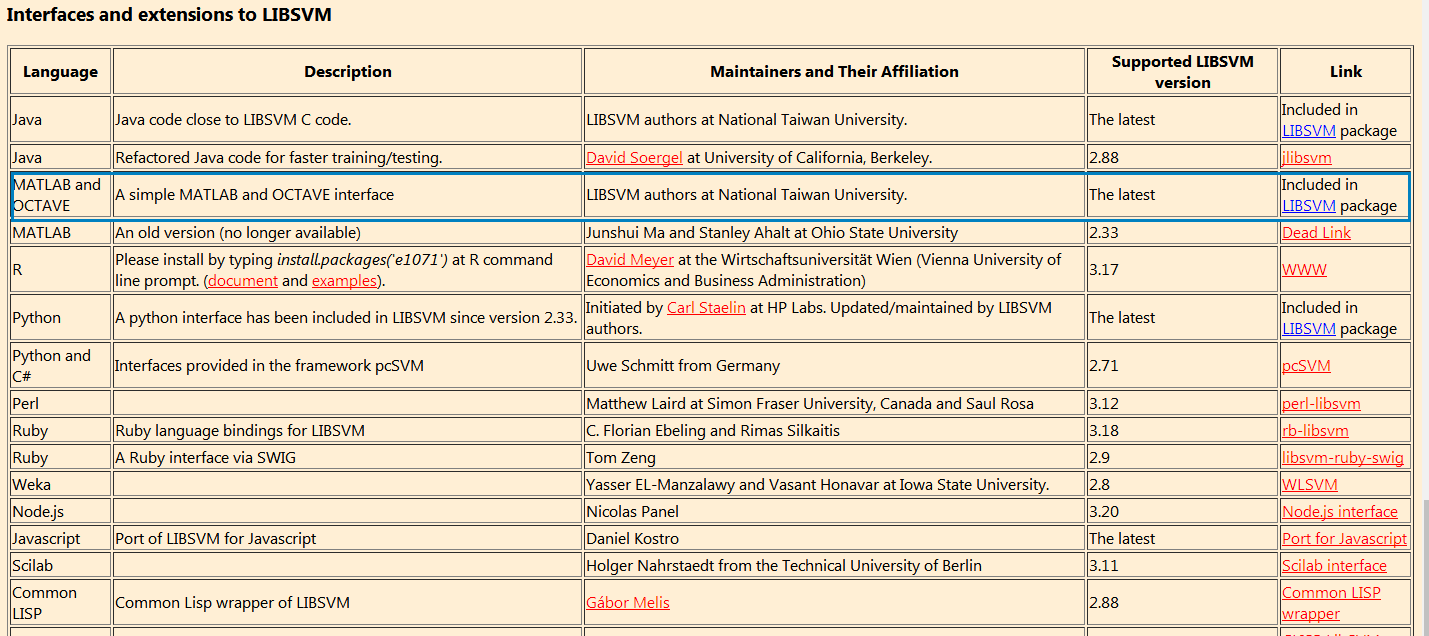Select 'Uwe Schmitt from Germany' cell
Screen dimensions: 1429x636
point(834,365)
